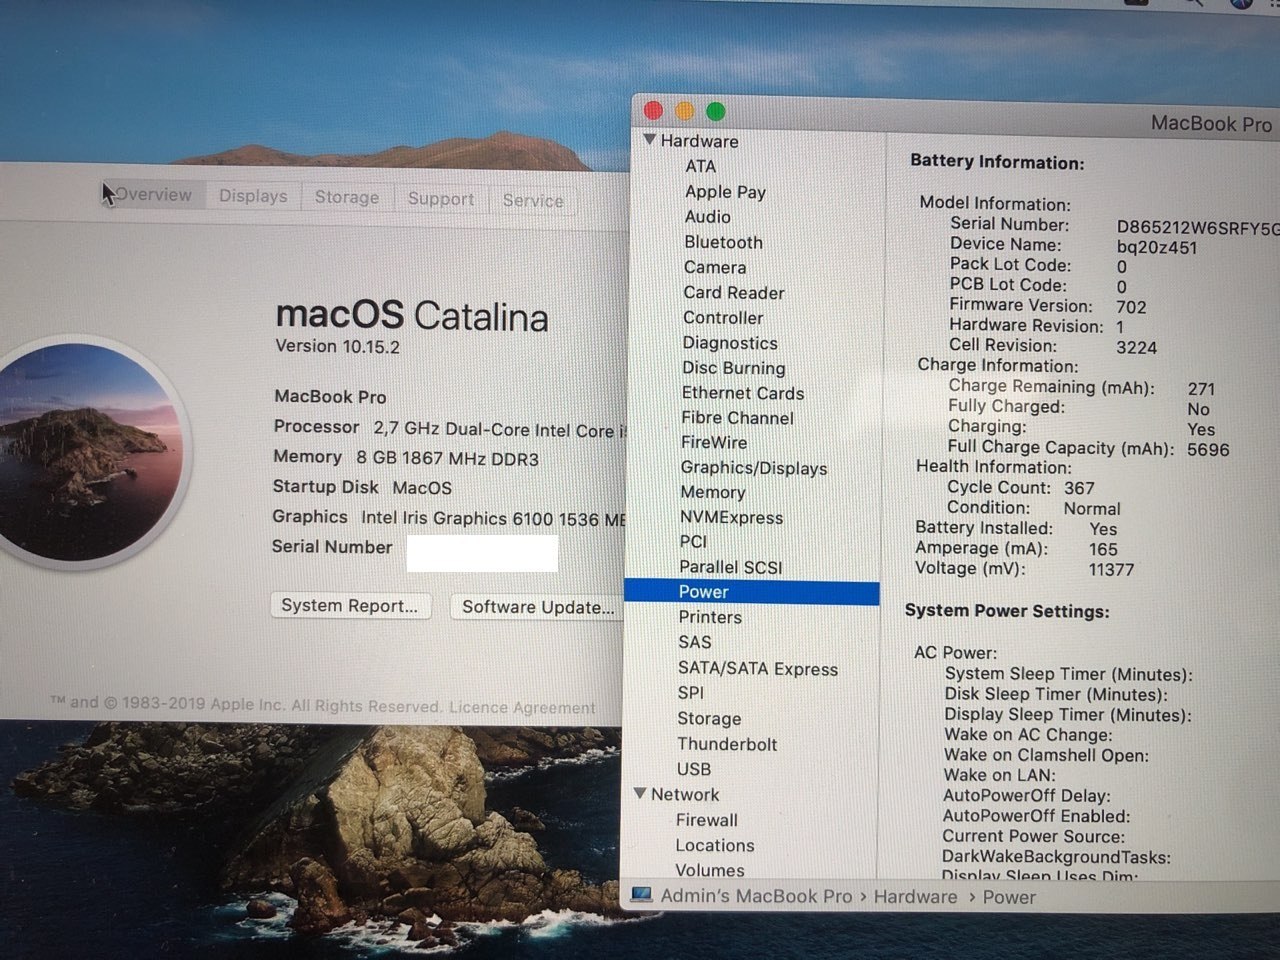Select Storage in the System Report sidebar
1280x960 pixels.
tap(709, 718)
